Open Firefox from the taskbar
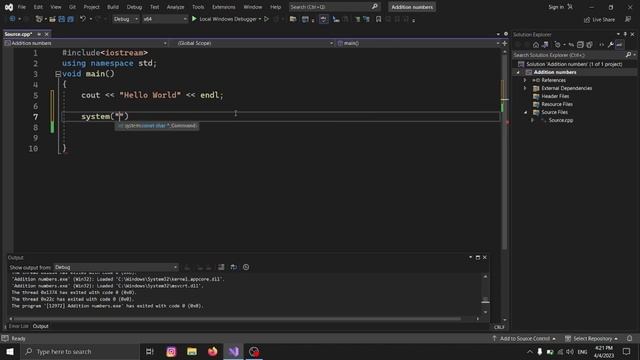This screenshot has height=360, width=640. coord(213,351)
